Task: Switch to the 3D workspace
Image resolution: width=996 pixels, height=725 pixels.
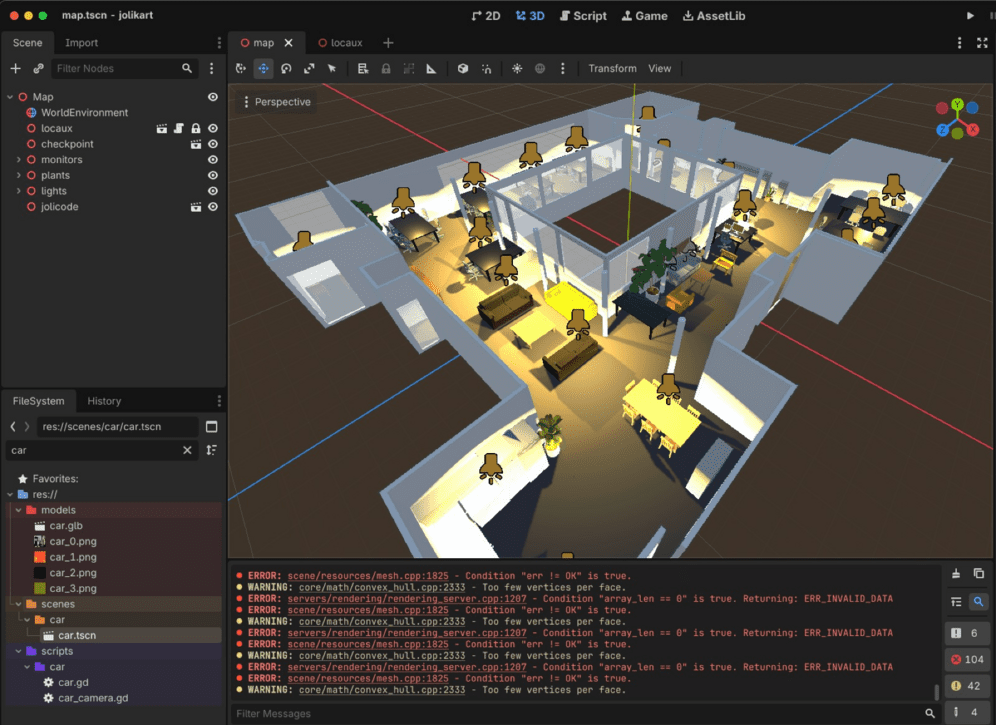Action: [530, 16]
